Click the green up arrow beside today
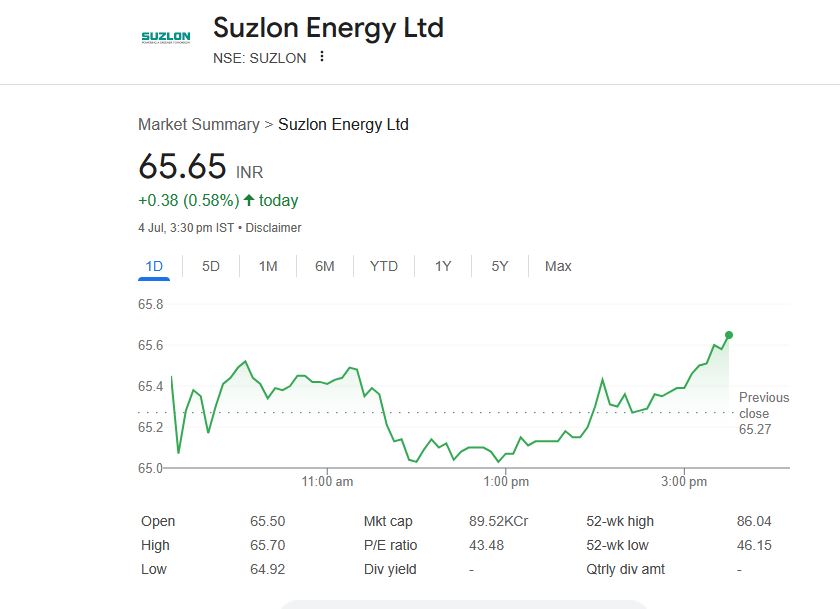This screenshot has width=840, height=609. coord(249,200)
